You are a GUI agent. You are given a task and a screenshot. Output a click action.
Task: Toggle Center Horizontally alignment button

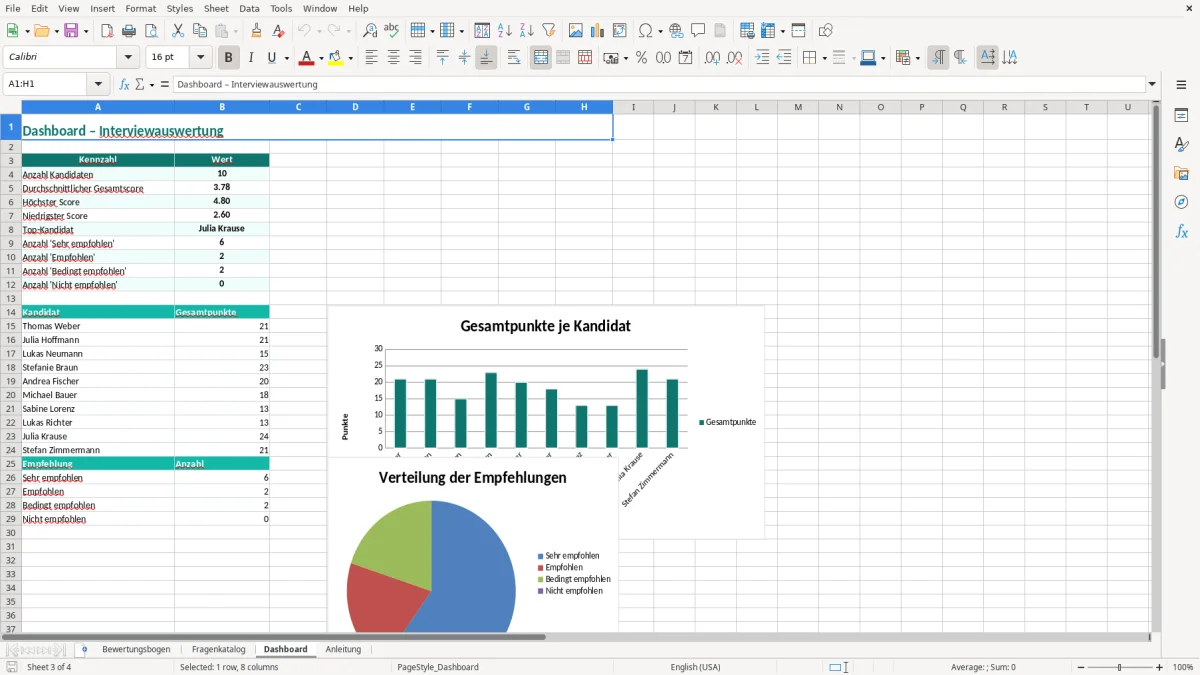click(393, 58)
